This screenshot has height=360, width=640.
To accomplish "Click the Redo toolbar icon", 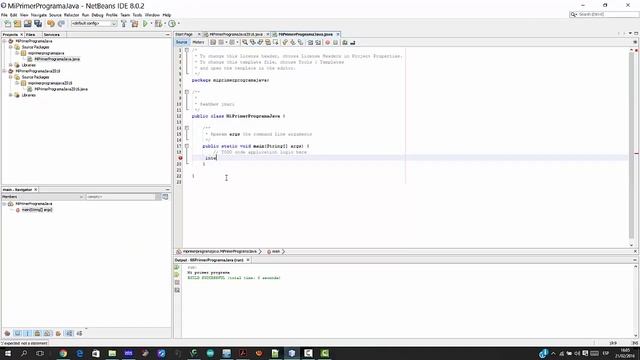I will point(61,24).
